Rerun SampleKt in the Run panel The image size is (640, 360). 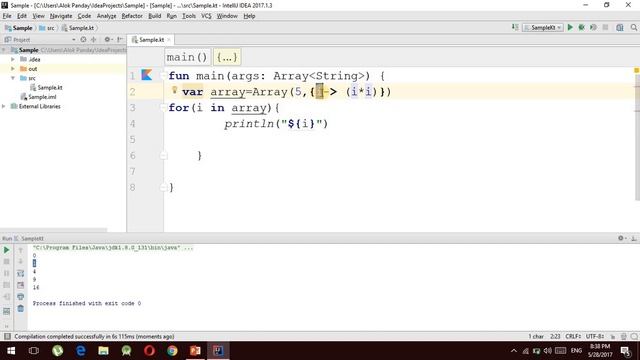7,250
